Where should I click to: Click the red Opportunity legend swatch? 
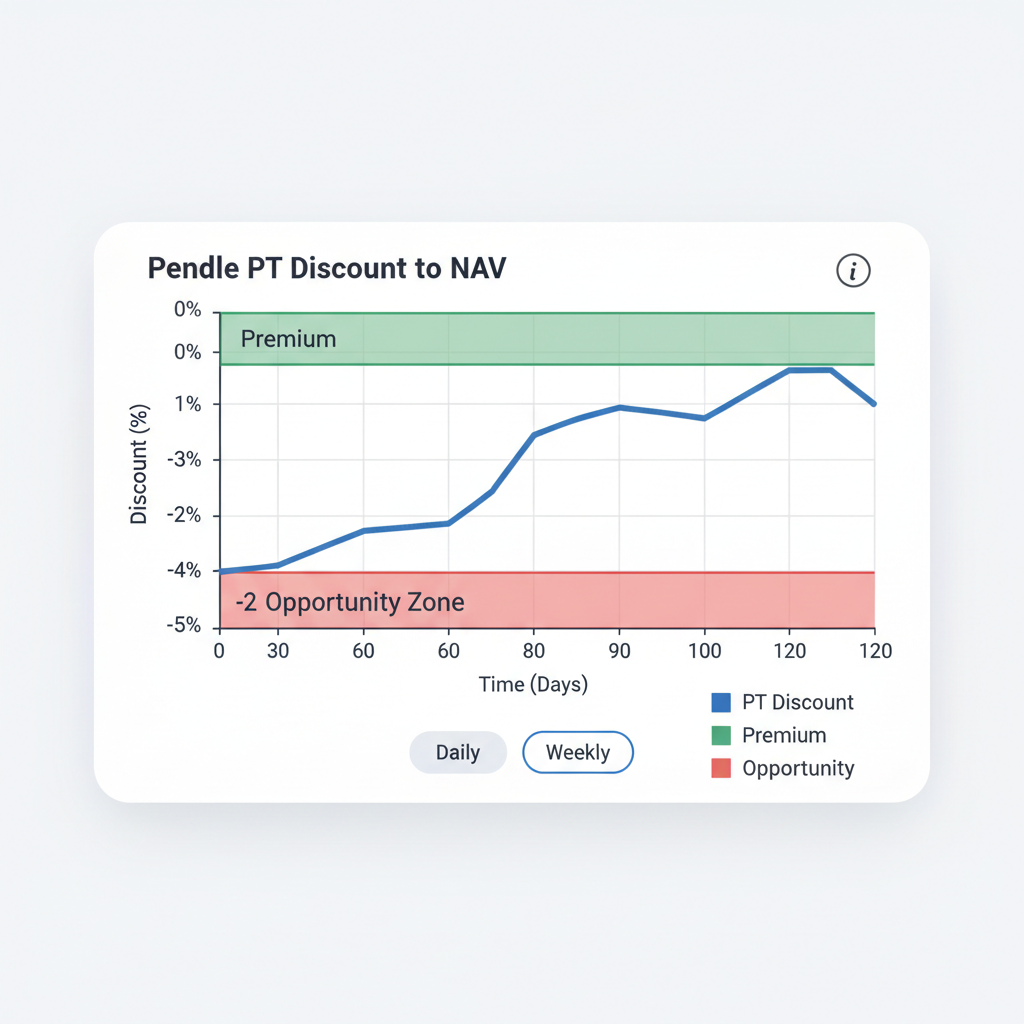pos(722,768)
